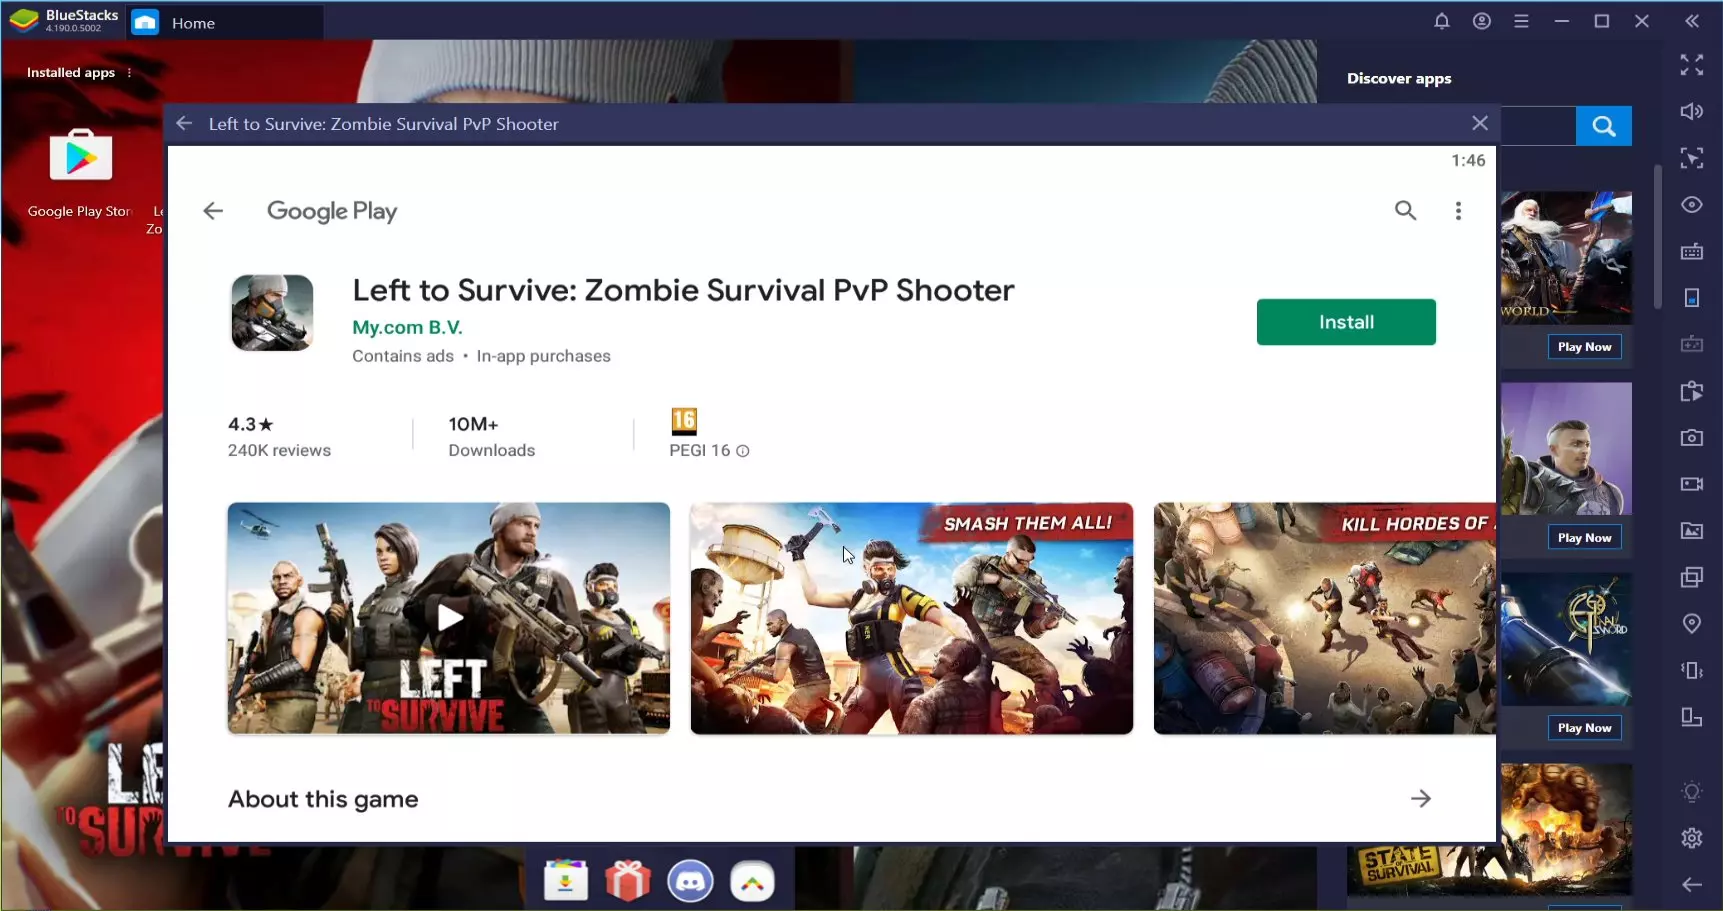This screenshot has height=911, width=1723.
Task: Toggle the volume speaker in sidebar
Action: [1691, 111]
